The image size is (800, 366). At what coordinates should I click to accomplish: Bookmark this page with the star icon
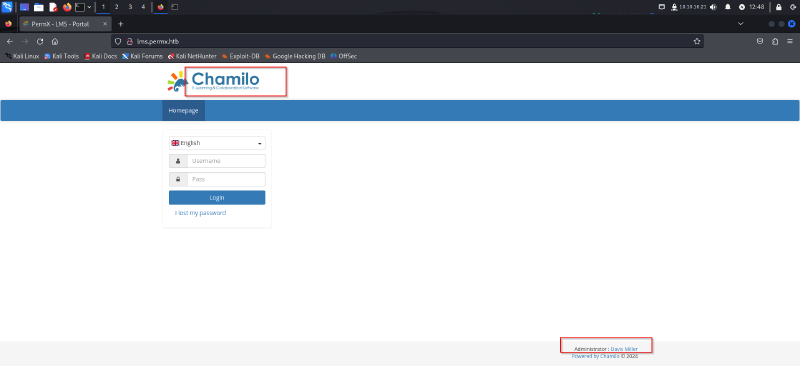click(696, 41)
